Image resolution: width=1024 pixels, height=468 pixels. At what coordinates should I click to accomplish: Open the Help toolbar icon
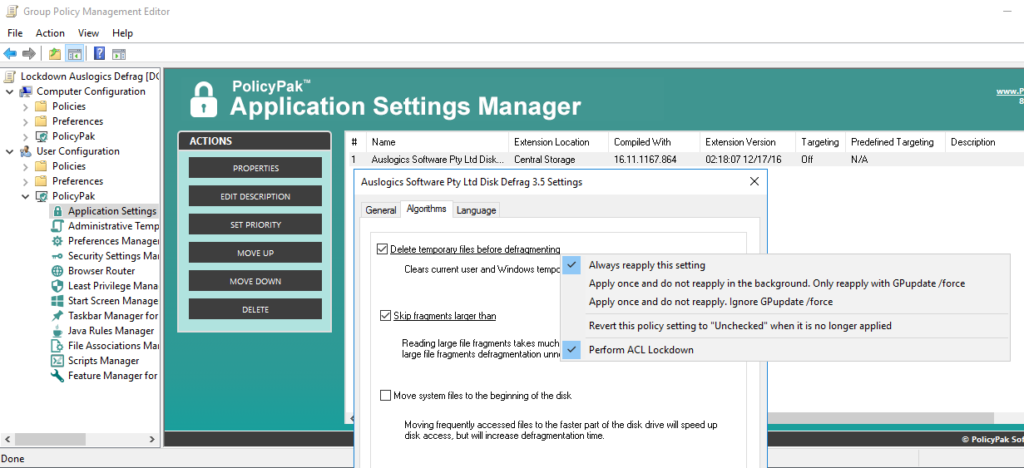(x=100, y=54)
